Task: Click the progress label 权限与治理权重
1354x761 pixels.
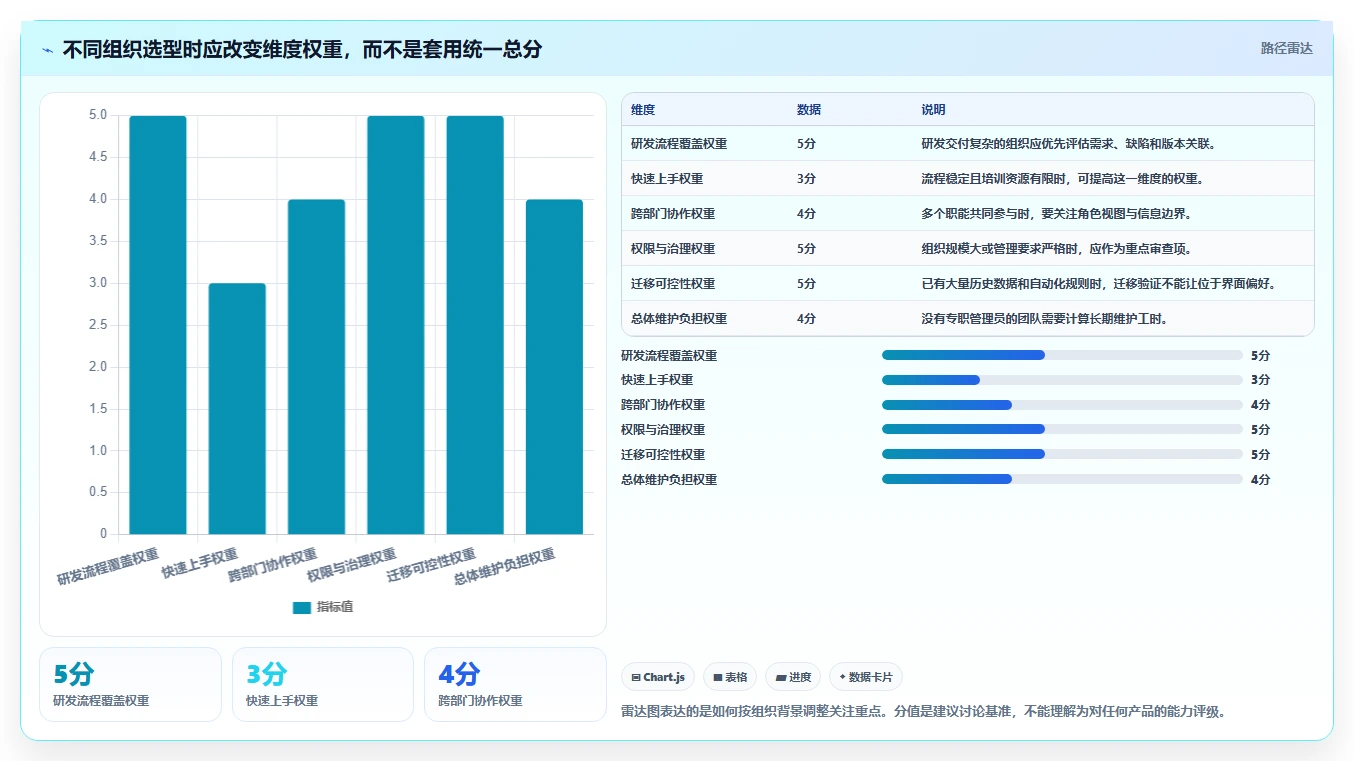Action: [663, 429]
